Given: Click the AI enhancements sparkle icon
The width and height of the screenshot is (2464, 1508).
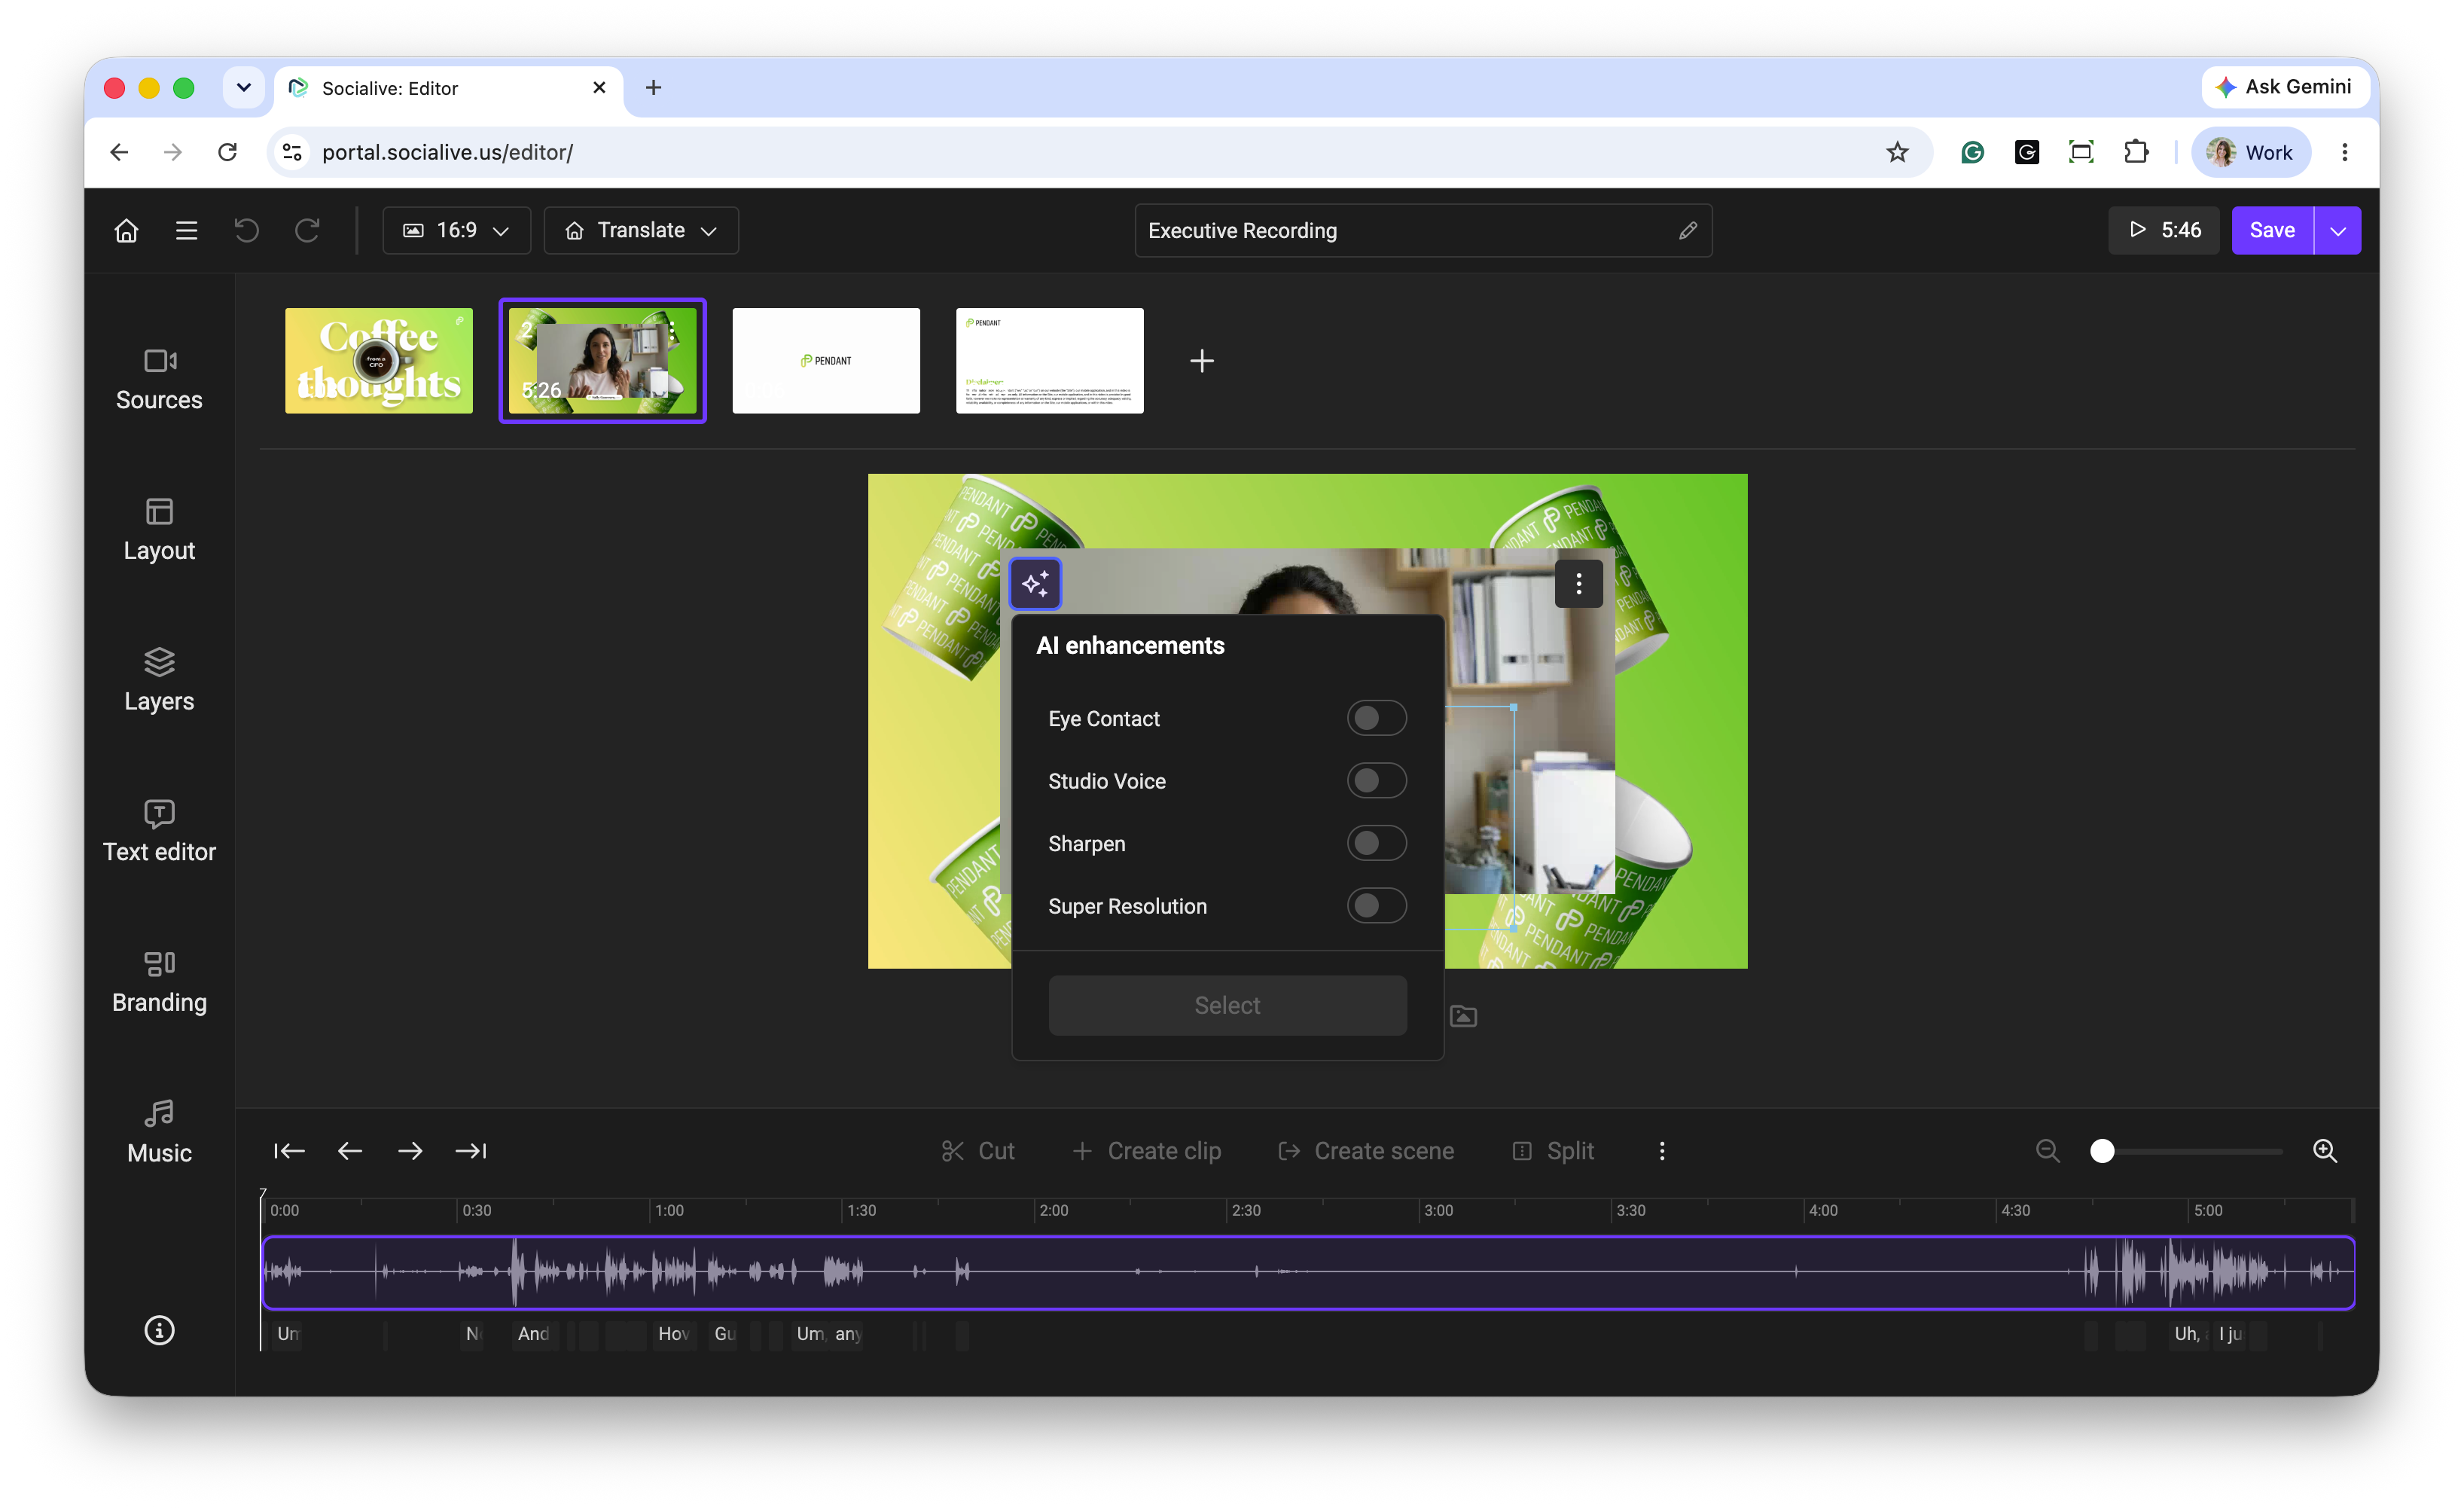Looking at the screenshot, I should [x=1035, y=584].
